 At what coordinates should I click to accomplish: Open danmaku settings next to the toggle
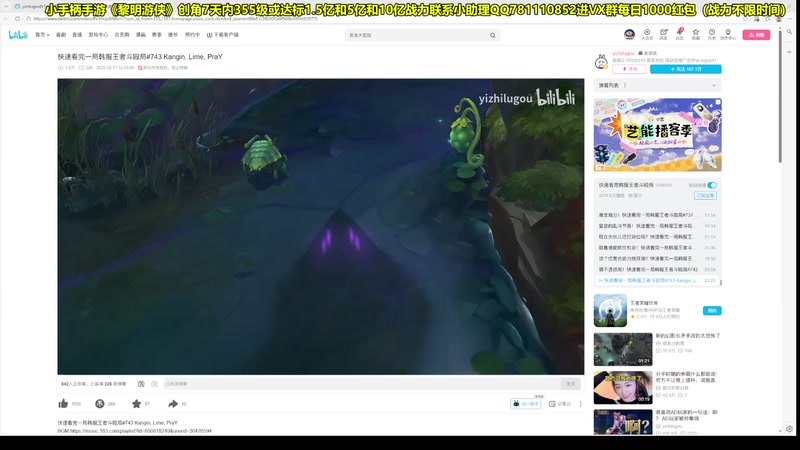pos(155,383)
